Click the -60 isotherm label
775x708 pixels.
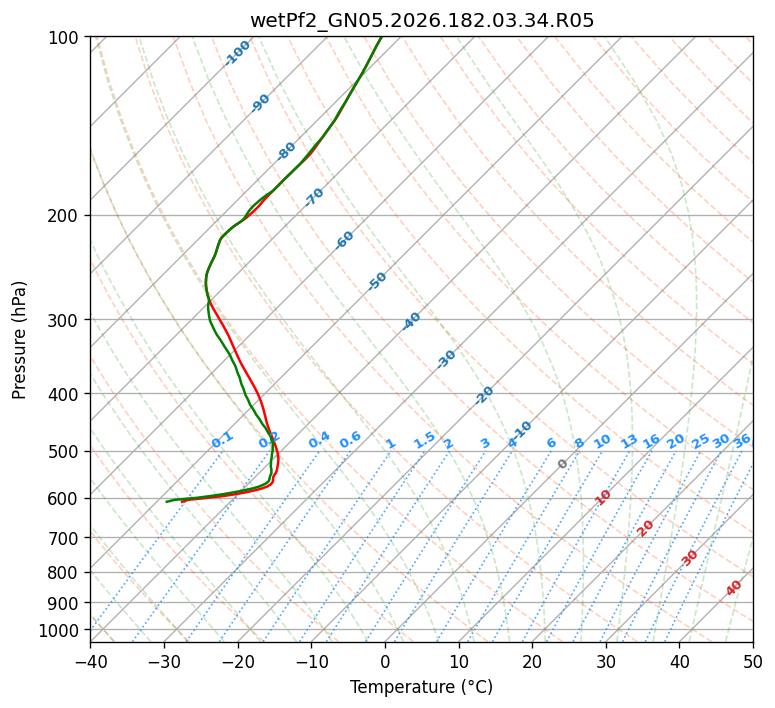pyautogui.click(x=344, y=240)
